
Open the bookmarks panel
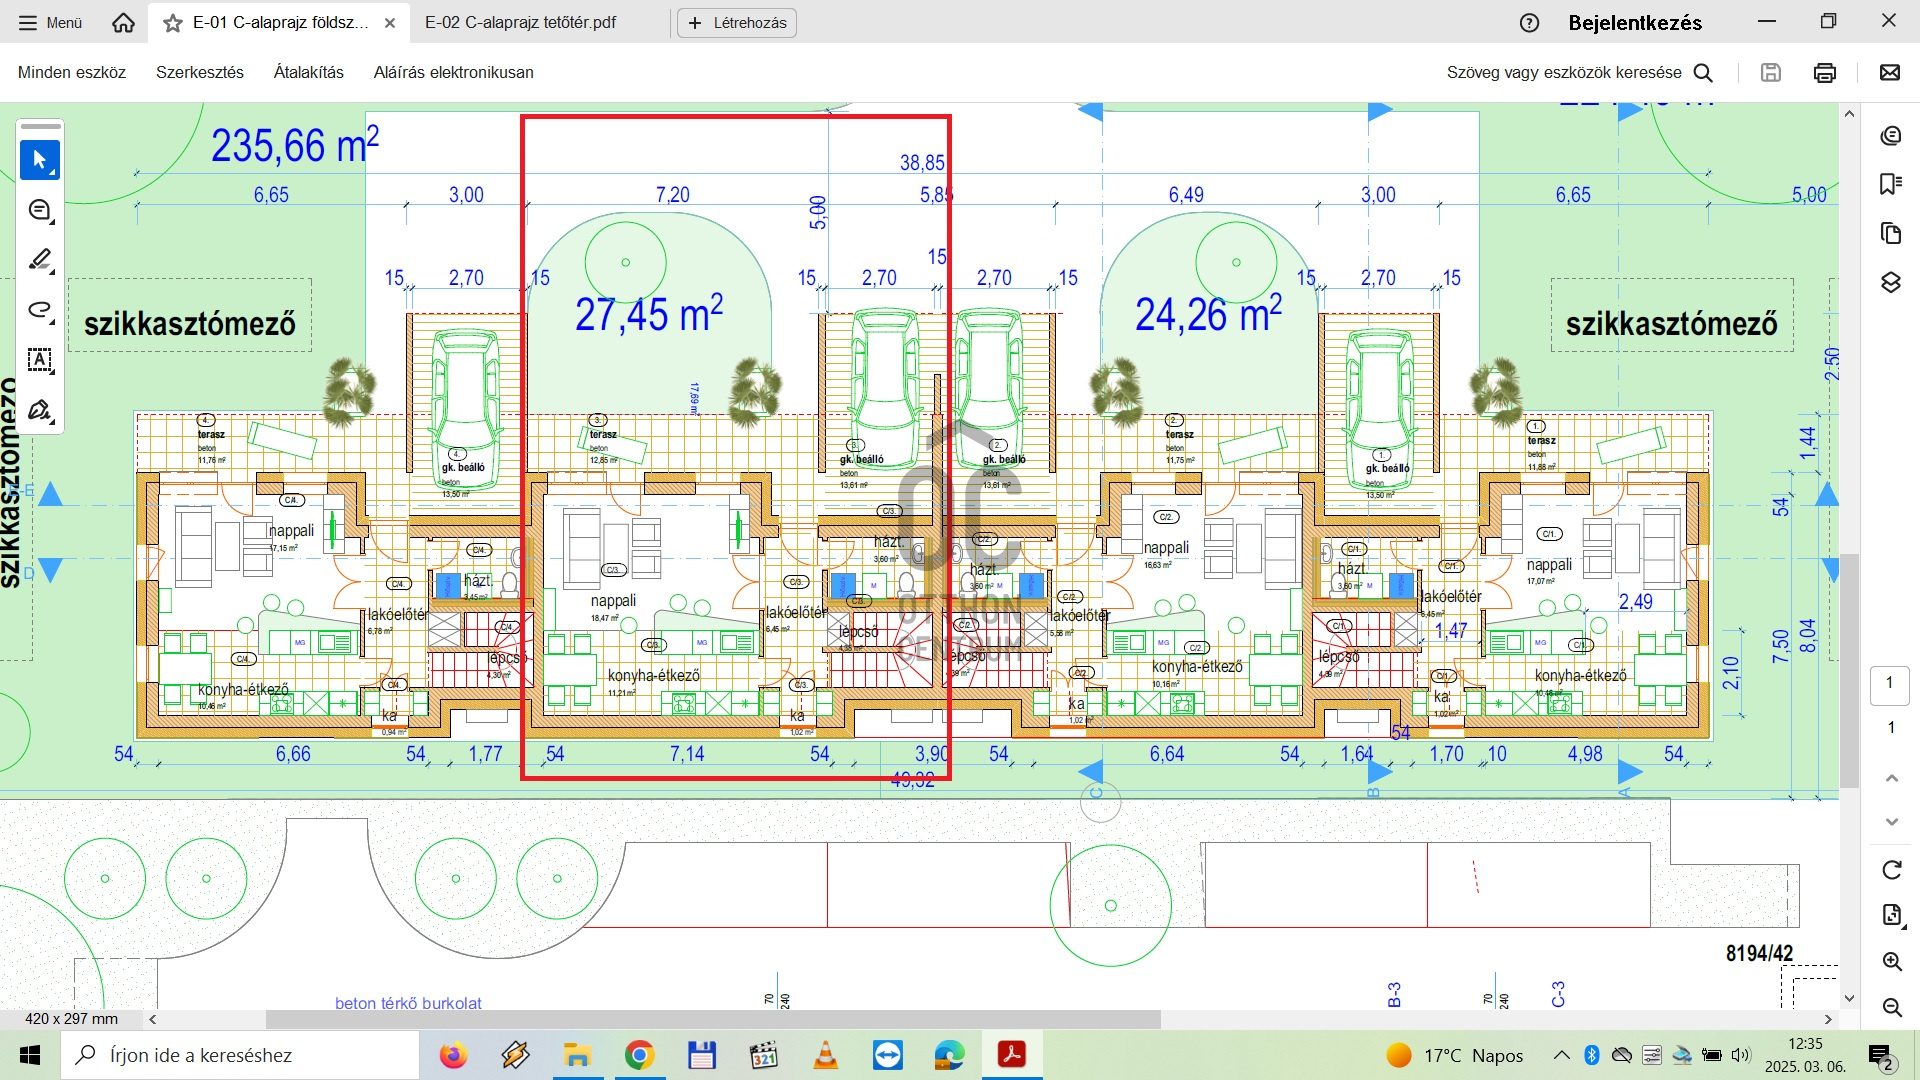pos(1890,184)
